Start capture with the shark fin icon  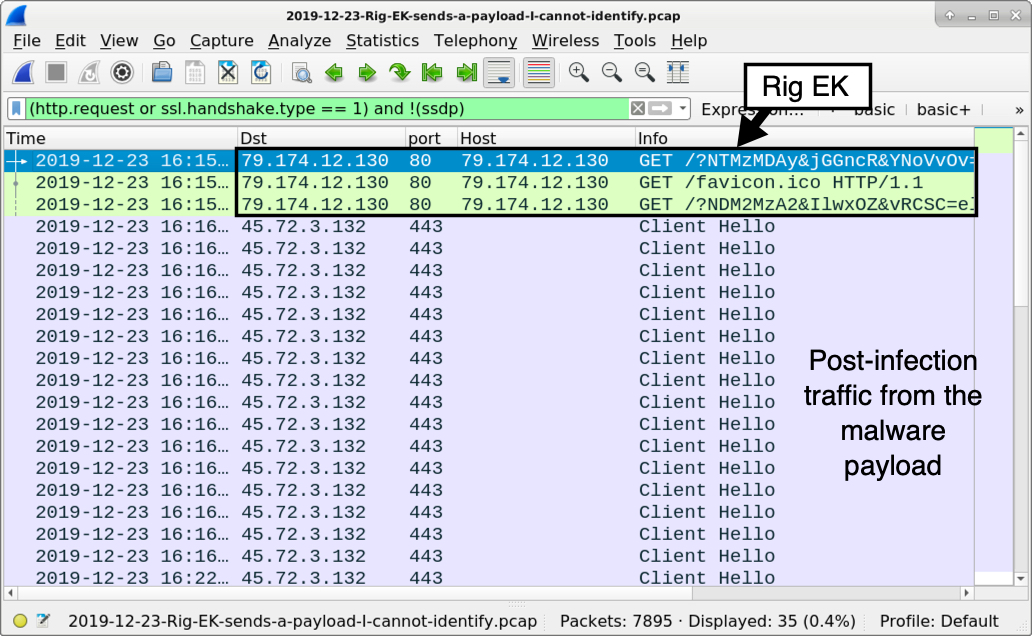point(23,72)
